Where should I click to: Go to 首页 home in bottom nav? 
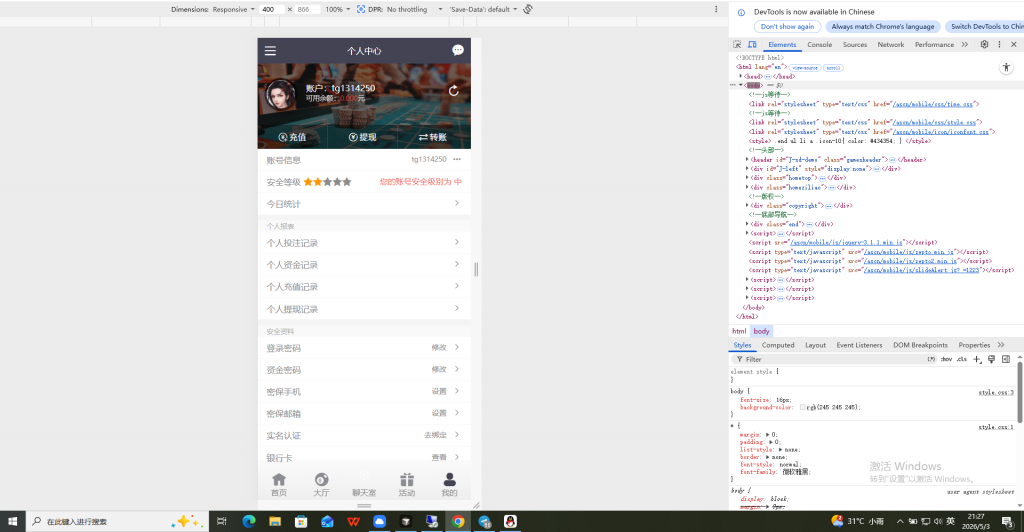pos(279,484)
